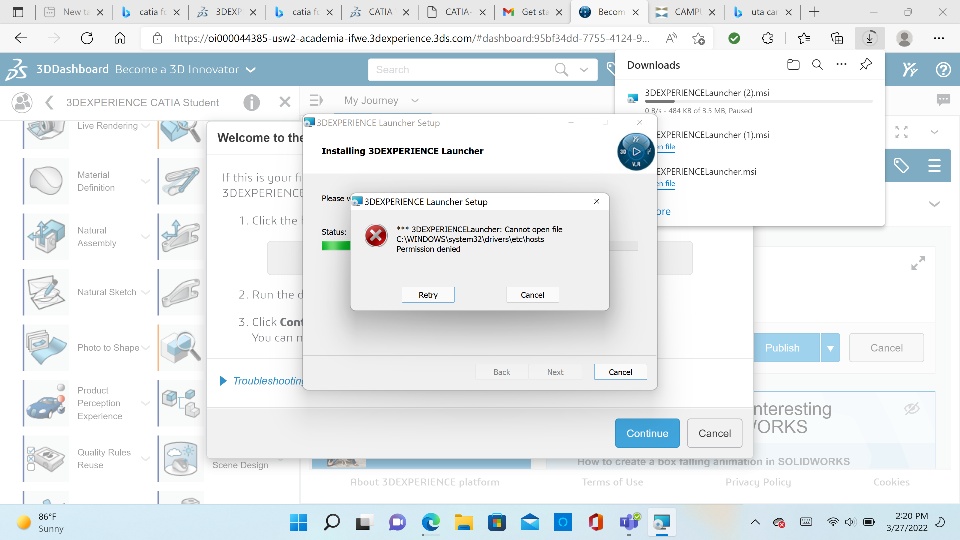Toggle the hidden-eye icon on the SOLIDWORKS card

[x=912, y=408]
